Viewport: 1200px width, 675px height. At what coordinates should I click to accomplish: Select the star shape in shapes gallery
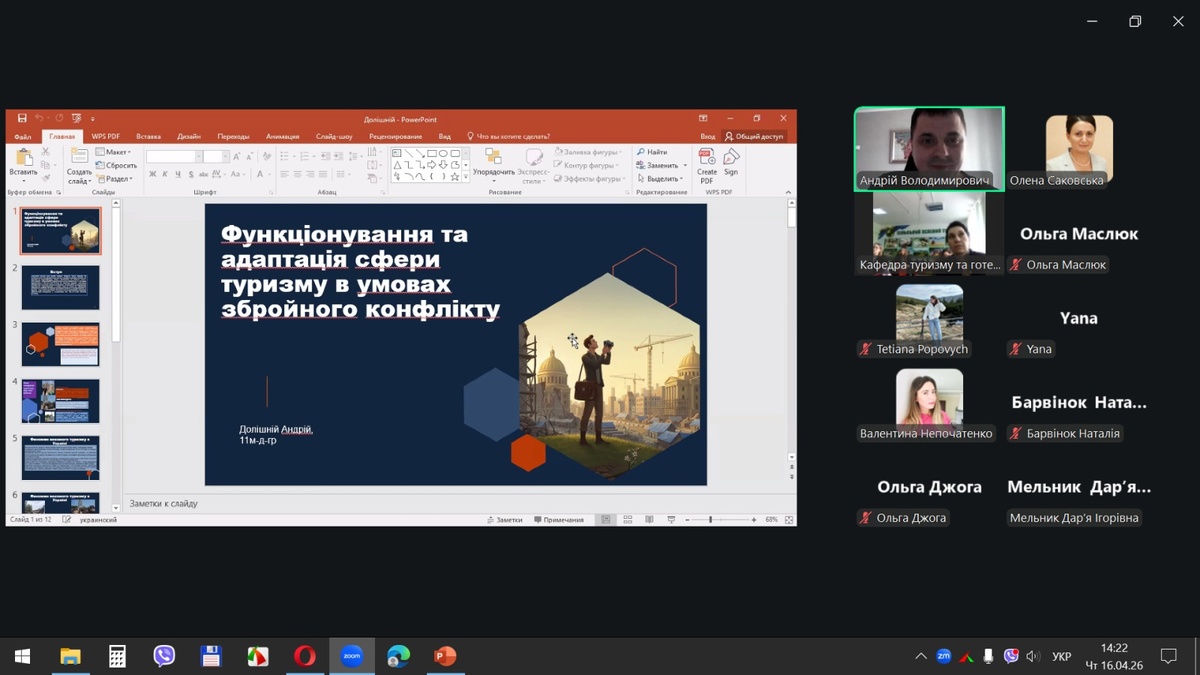(x=455, y=177)
